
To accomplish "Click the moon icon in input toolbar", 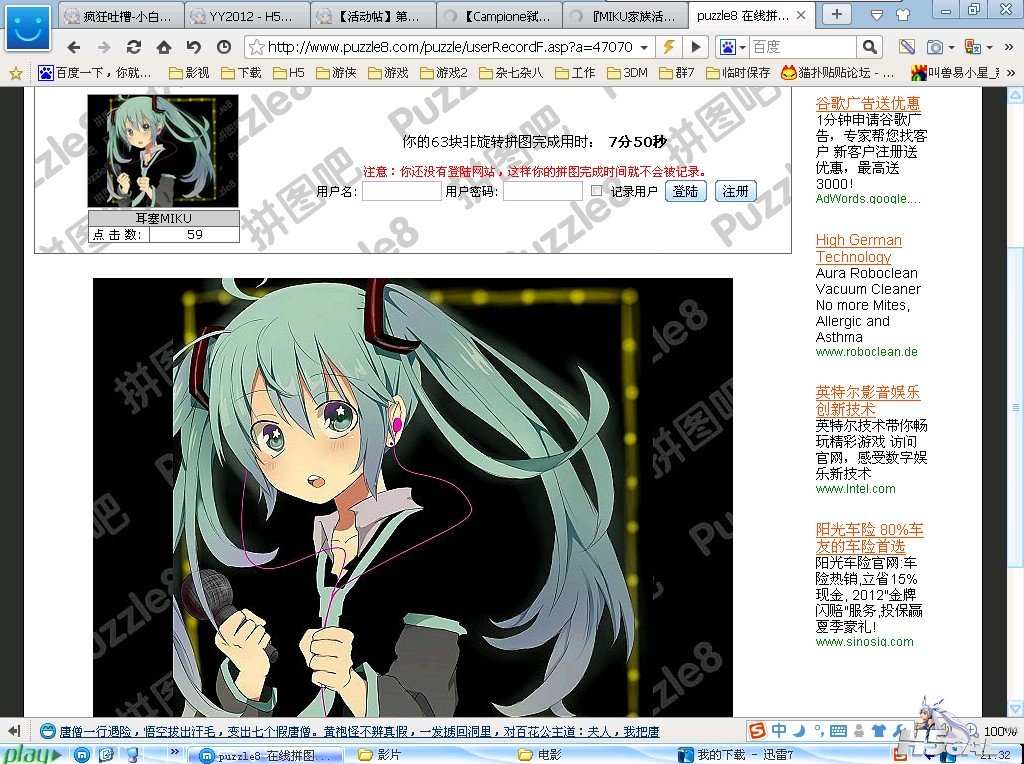I will click(x=798, y=730).
